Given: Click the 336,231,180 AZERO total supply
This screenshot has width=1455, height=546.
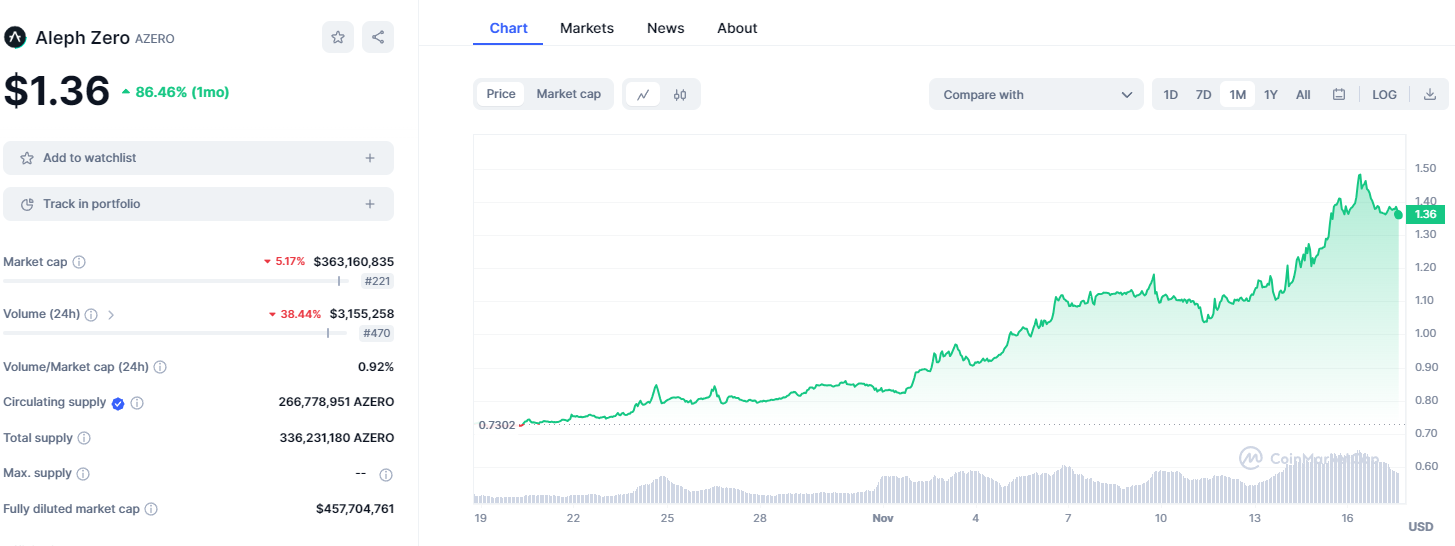Looking at the screenshot, I should (337, 438).
